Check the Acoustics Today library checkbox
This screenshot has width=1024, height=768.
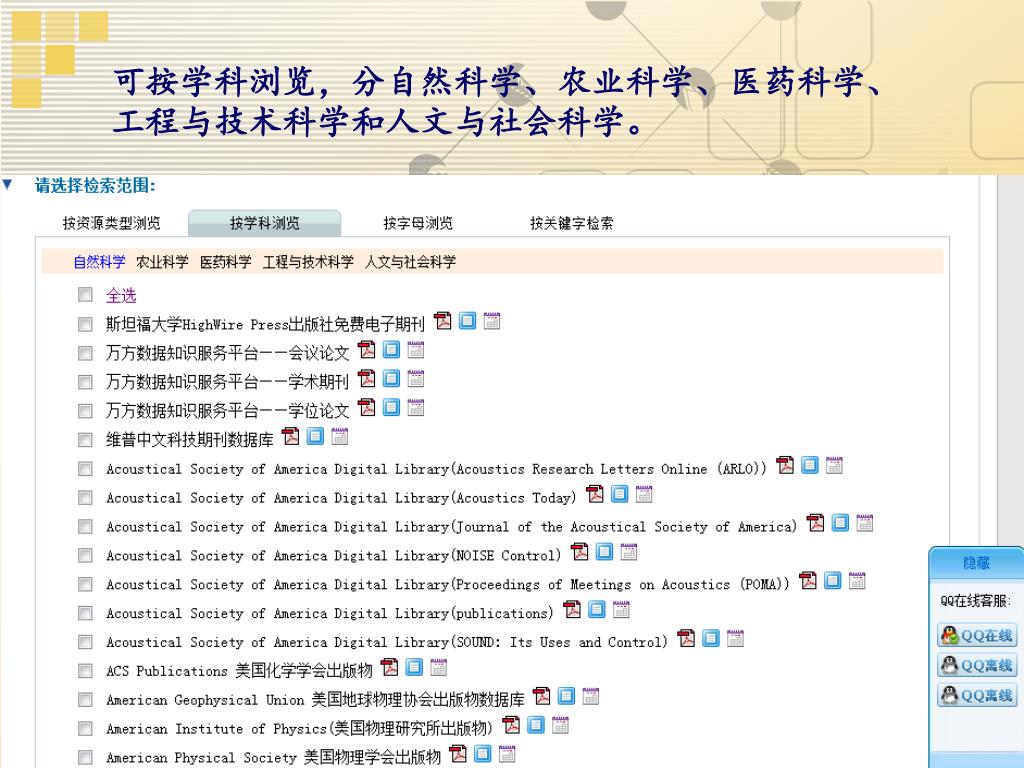pos(86,497)
